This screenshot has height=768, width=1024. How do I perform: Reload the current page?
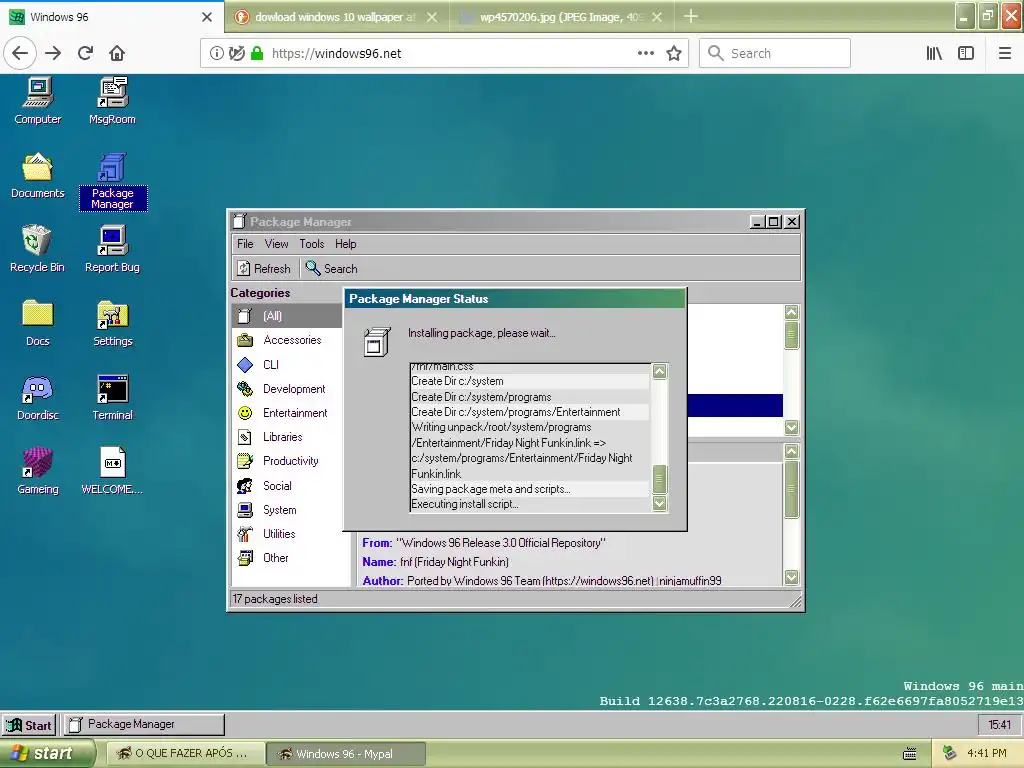click(x=86, y=53)
